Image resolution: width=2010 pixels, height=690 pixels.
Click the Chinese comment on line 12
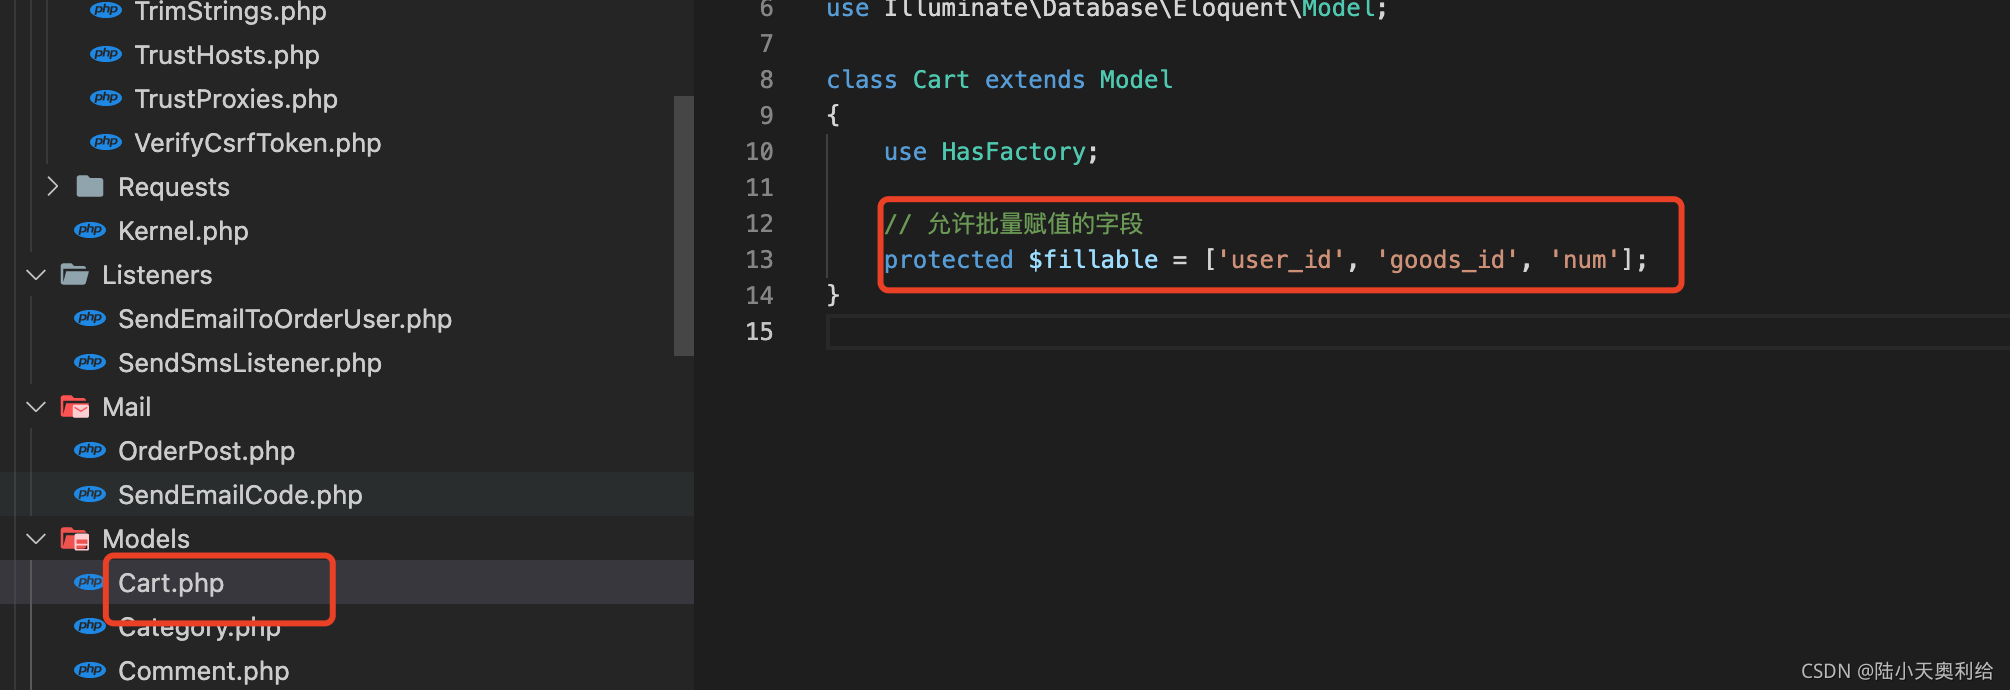point(1013,224)
